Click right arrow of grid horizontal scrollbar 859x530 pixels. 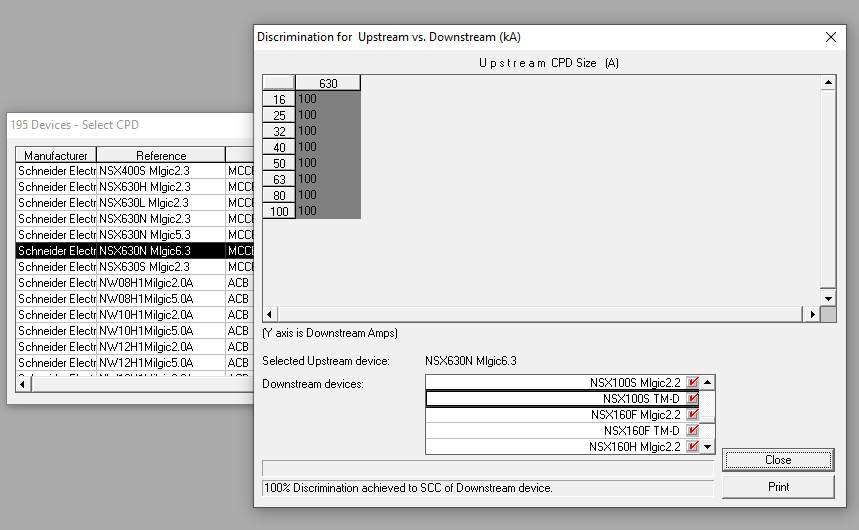coord(812,315)
